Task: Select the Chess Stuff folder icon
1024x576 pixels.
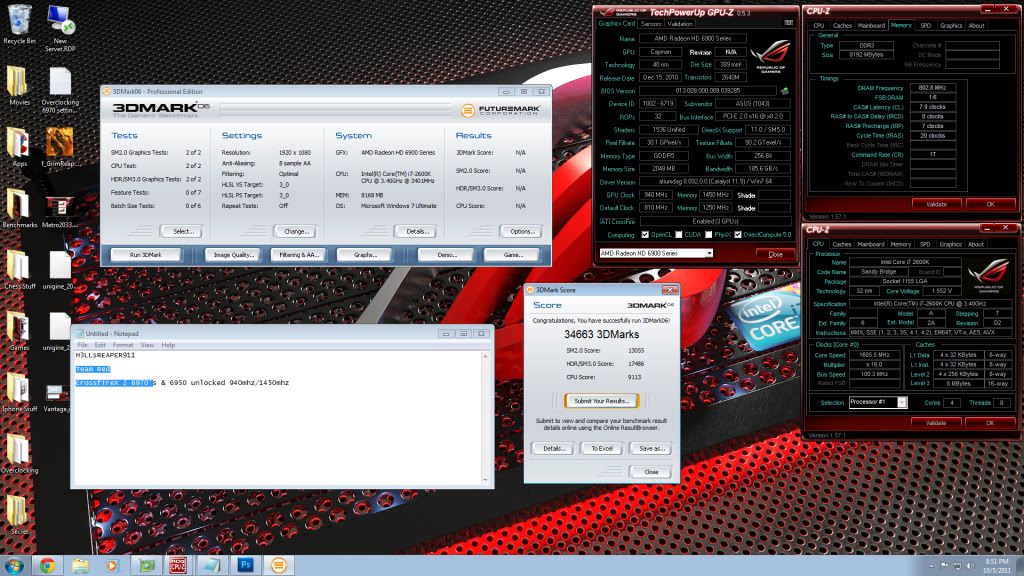Action: coord(19,270)
